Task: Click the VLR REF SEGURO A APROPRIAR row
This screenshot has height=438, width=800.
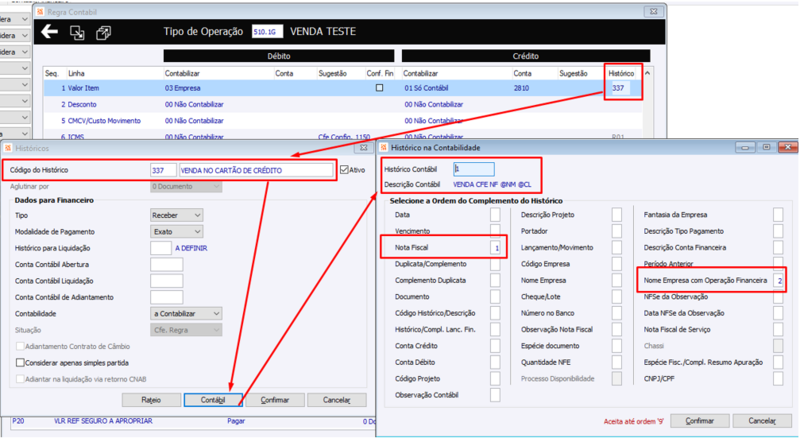Action: tap(192, 421)
